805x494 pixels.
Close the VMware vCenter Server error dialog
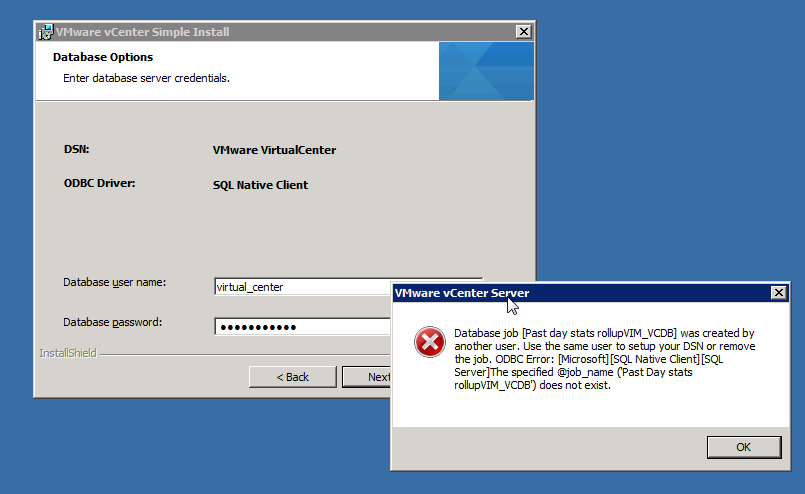click(778, 293)
